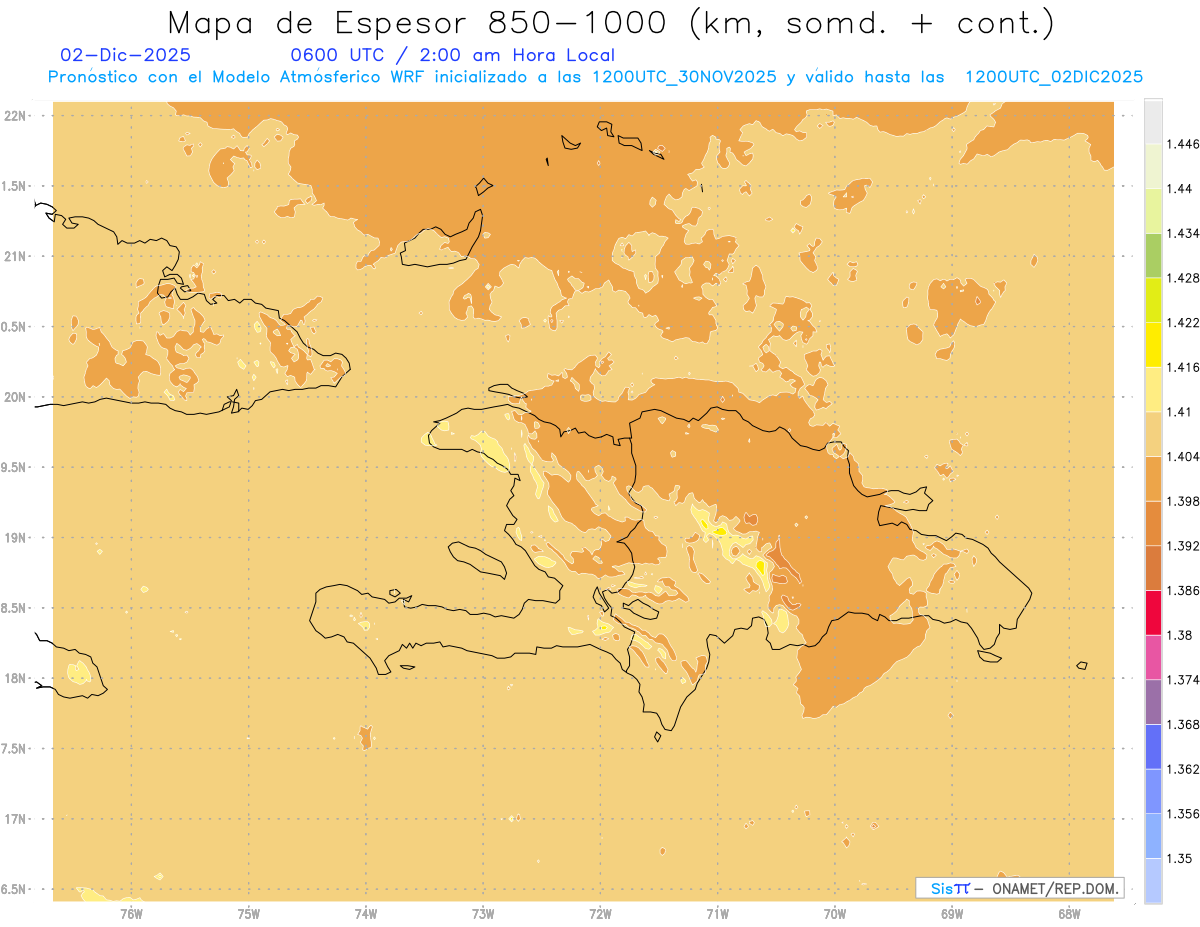The height and width of the screenshot is (927, 1200).
Task: Click the 20N latitude label
Action: pyautogui.click(x=15, y=397)
